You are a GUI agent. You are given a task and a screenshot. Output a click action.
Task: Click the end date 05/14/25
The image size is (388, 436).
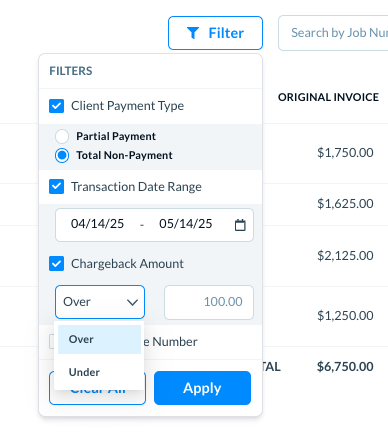[x=186, y=224]
